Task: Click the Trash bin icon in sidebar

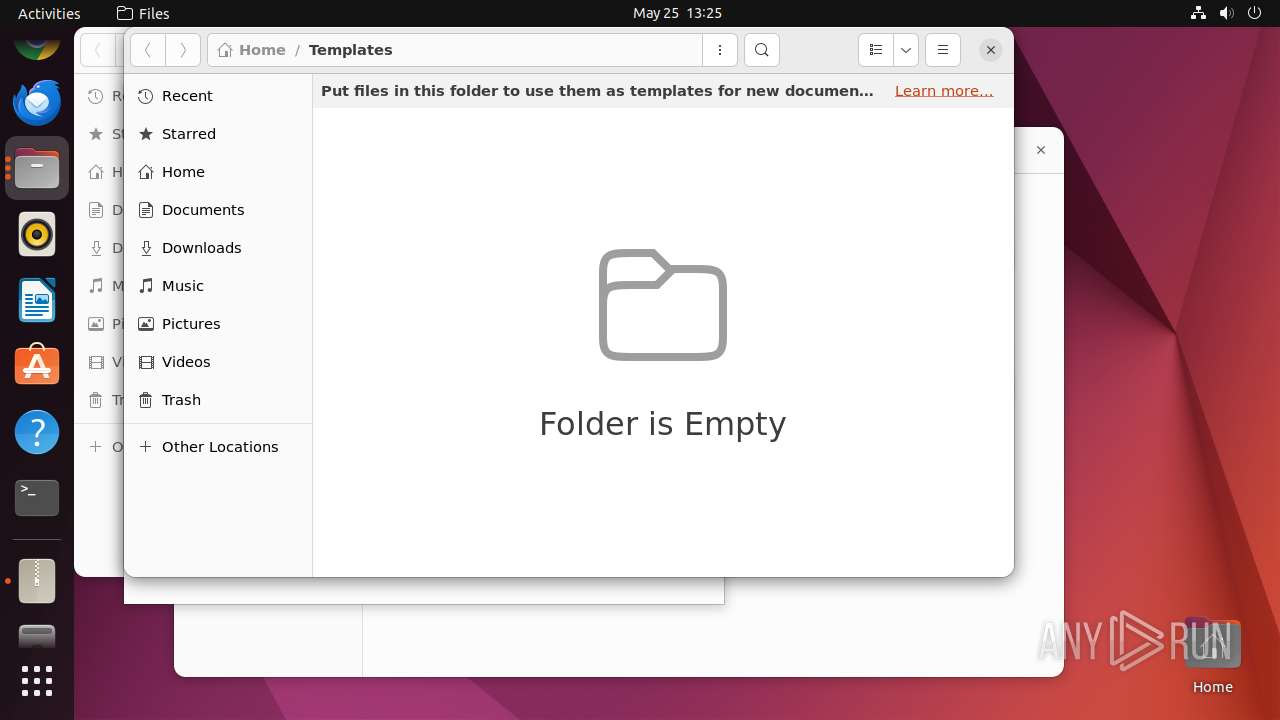Action: [x=146, y=400]
